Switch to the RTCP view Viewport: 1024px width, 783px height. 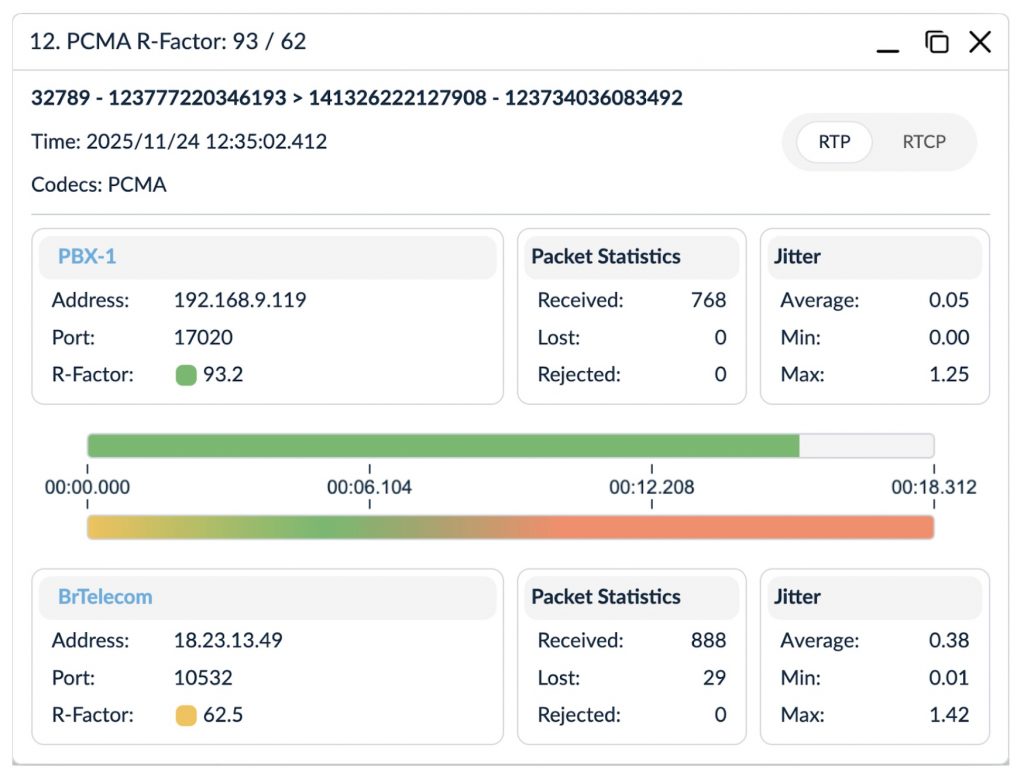click(x=923, y=142)
